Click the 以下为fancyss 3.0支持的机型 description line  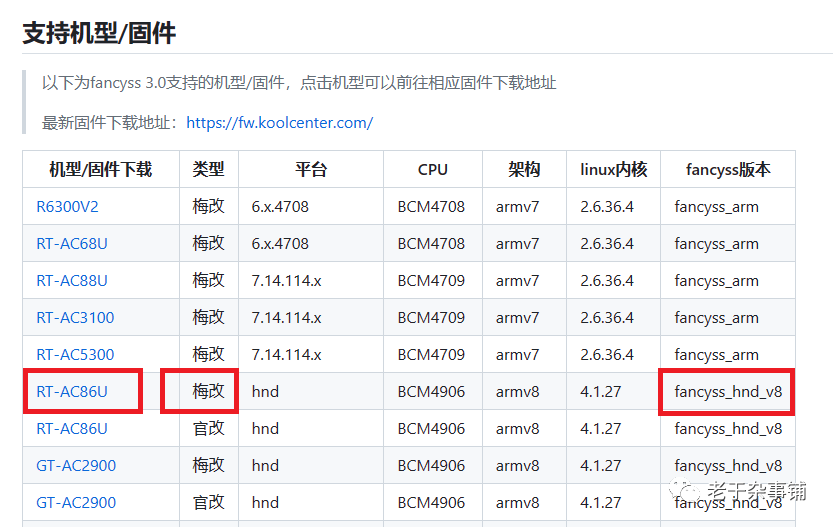coord(299,83)
